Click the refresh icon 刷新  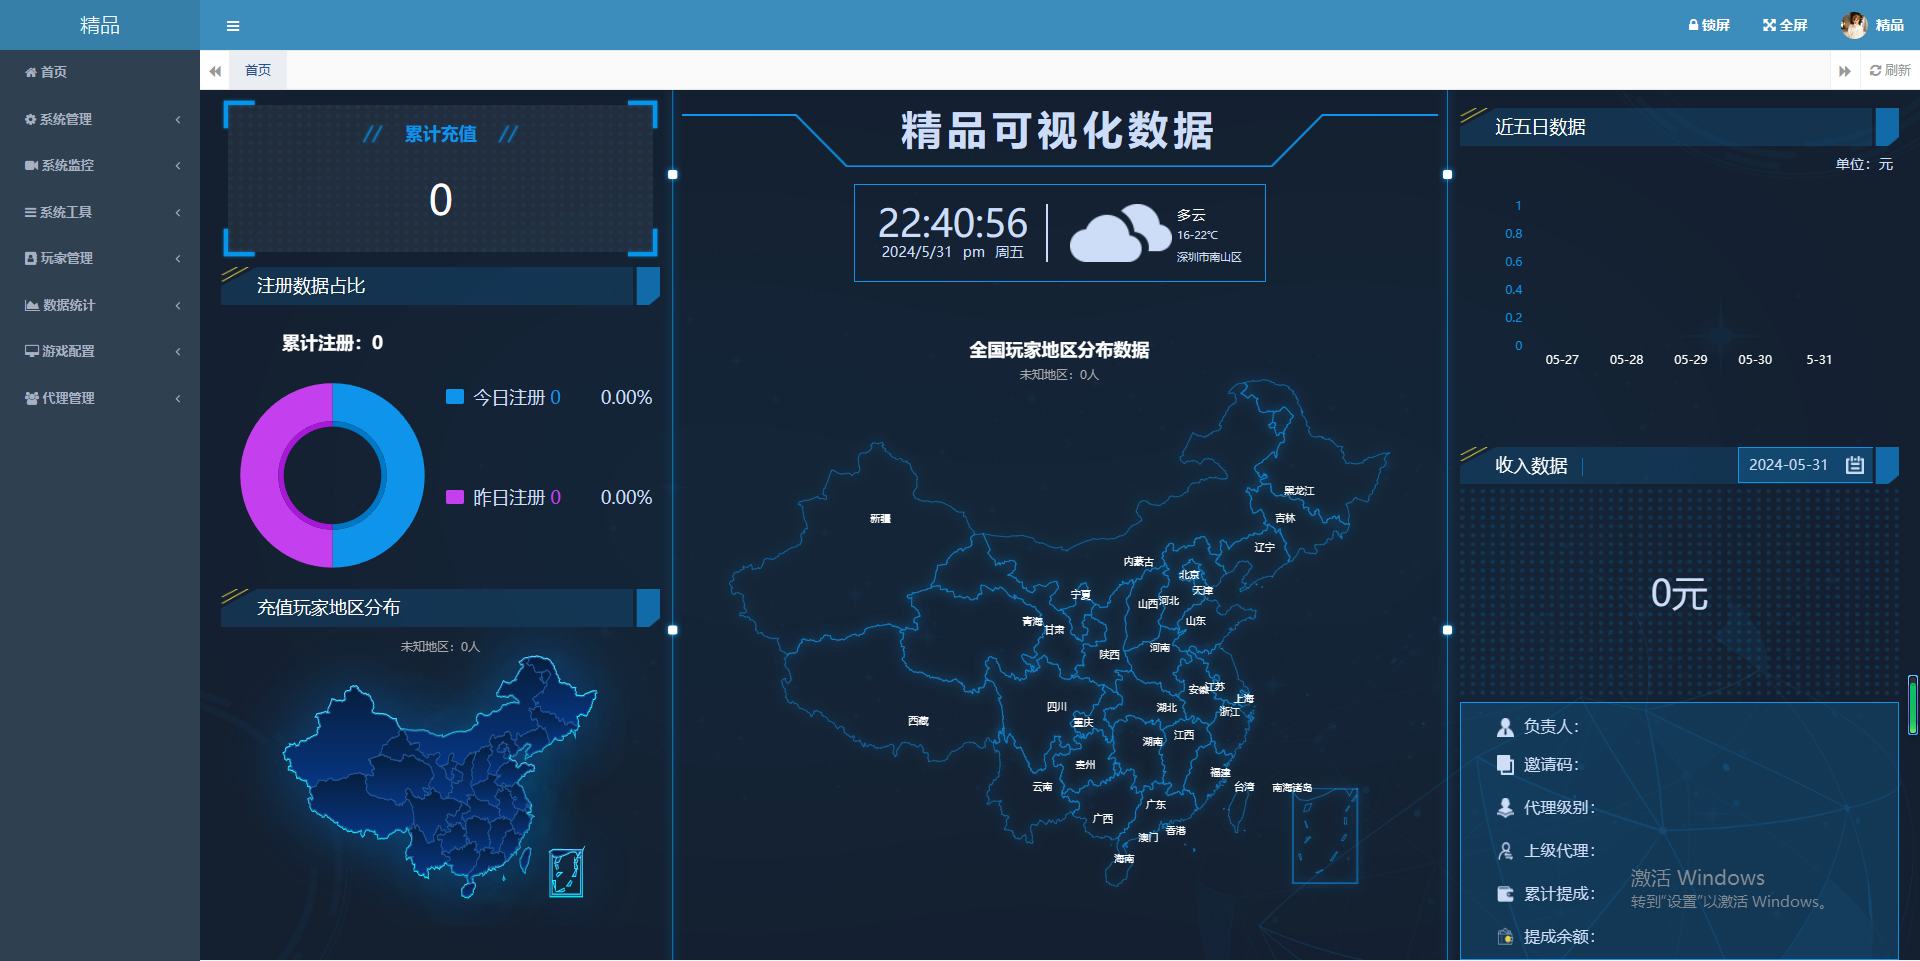[x=1876, y=70]
